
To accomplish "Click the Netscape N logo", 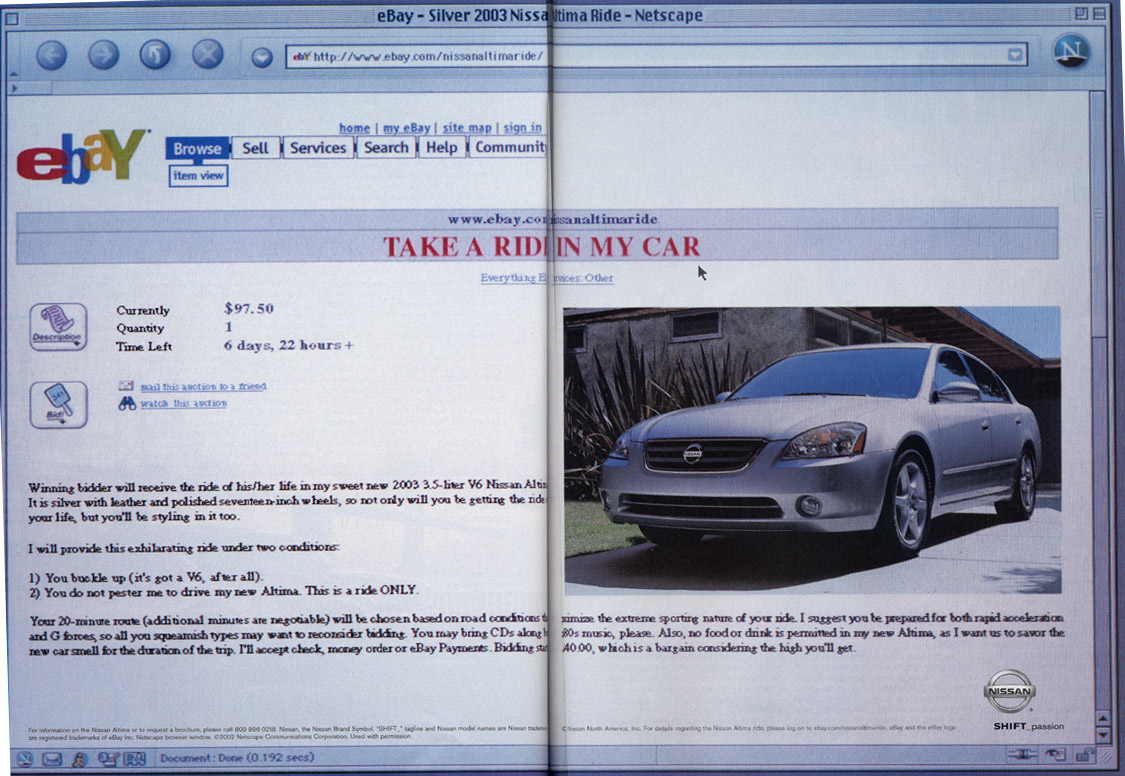I will tap(1071, 51).
